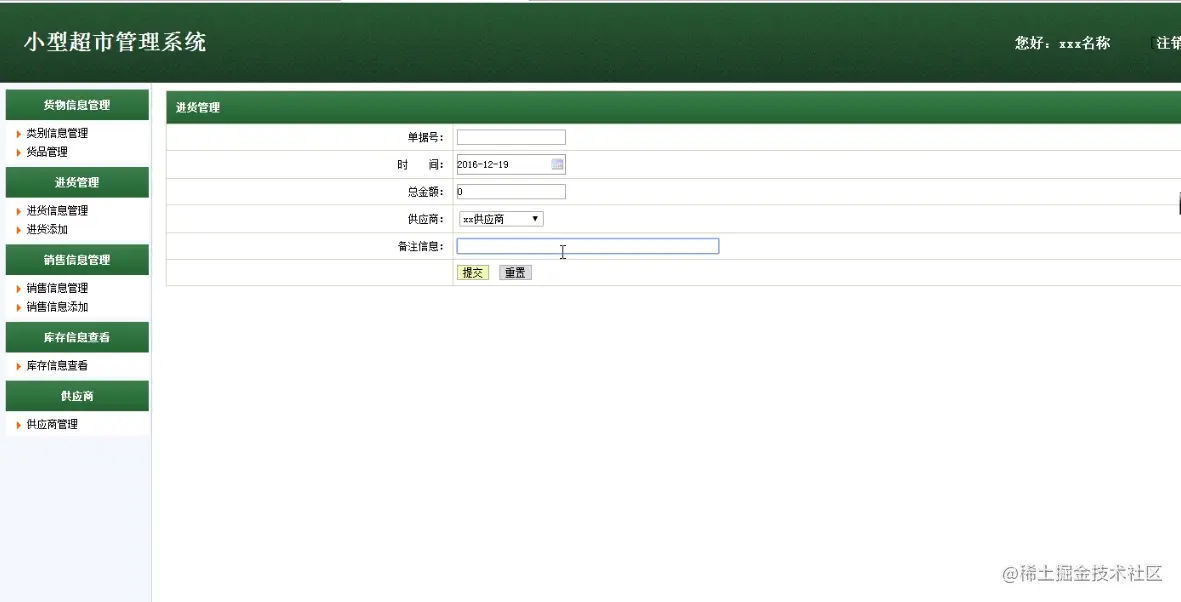1181x602 pixels.
Task: Click the 注销 logout link in header
Action: (1168, 43)
